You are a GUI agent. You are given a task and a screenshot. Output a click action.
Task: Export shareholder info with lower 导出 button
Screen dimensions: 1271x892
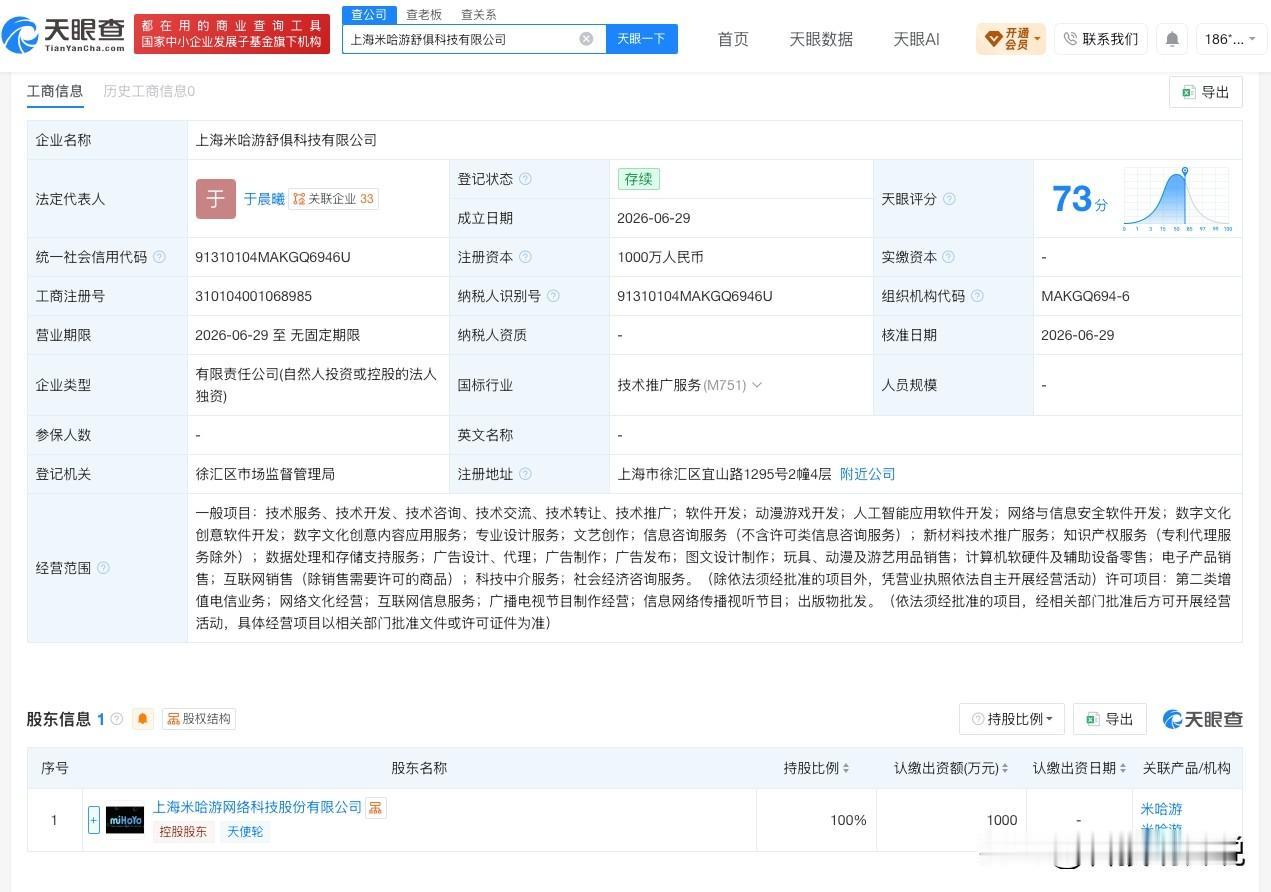tap(1109, 719)
